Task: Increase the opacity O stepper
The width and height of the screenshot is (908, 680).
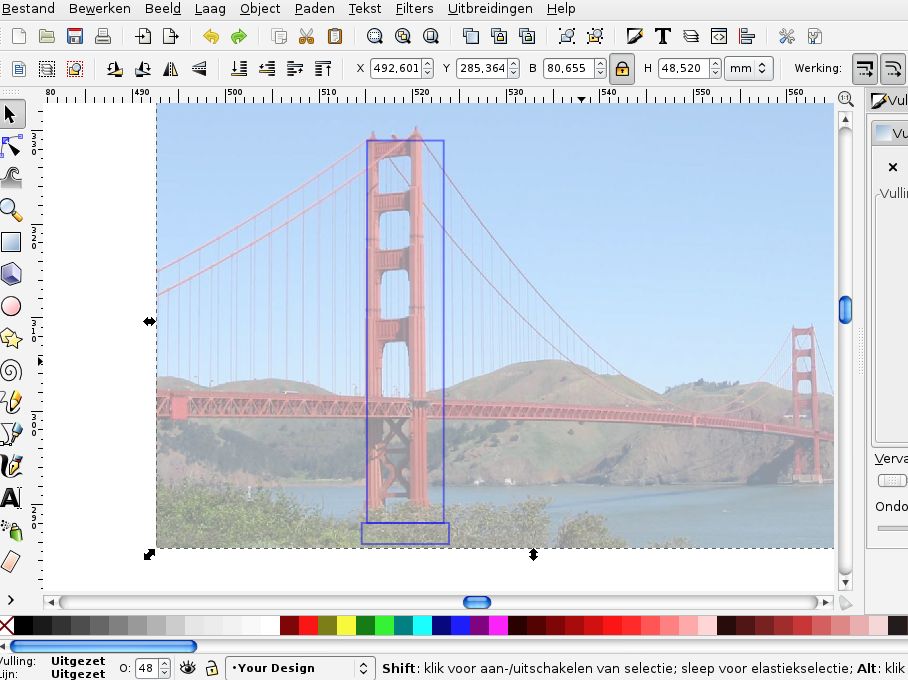Action: pos(164,663)
